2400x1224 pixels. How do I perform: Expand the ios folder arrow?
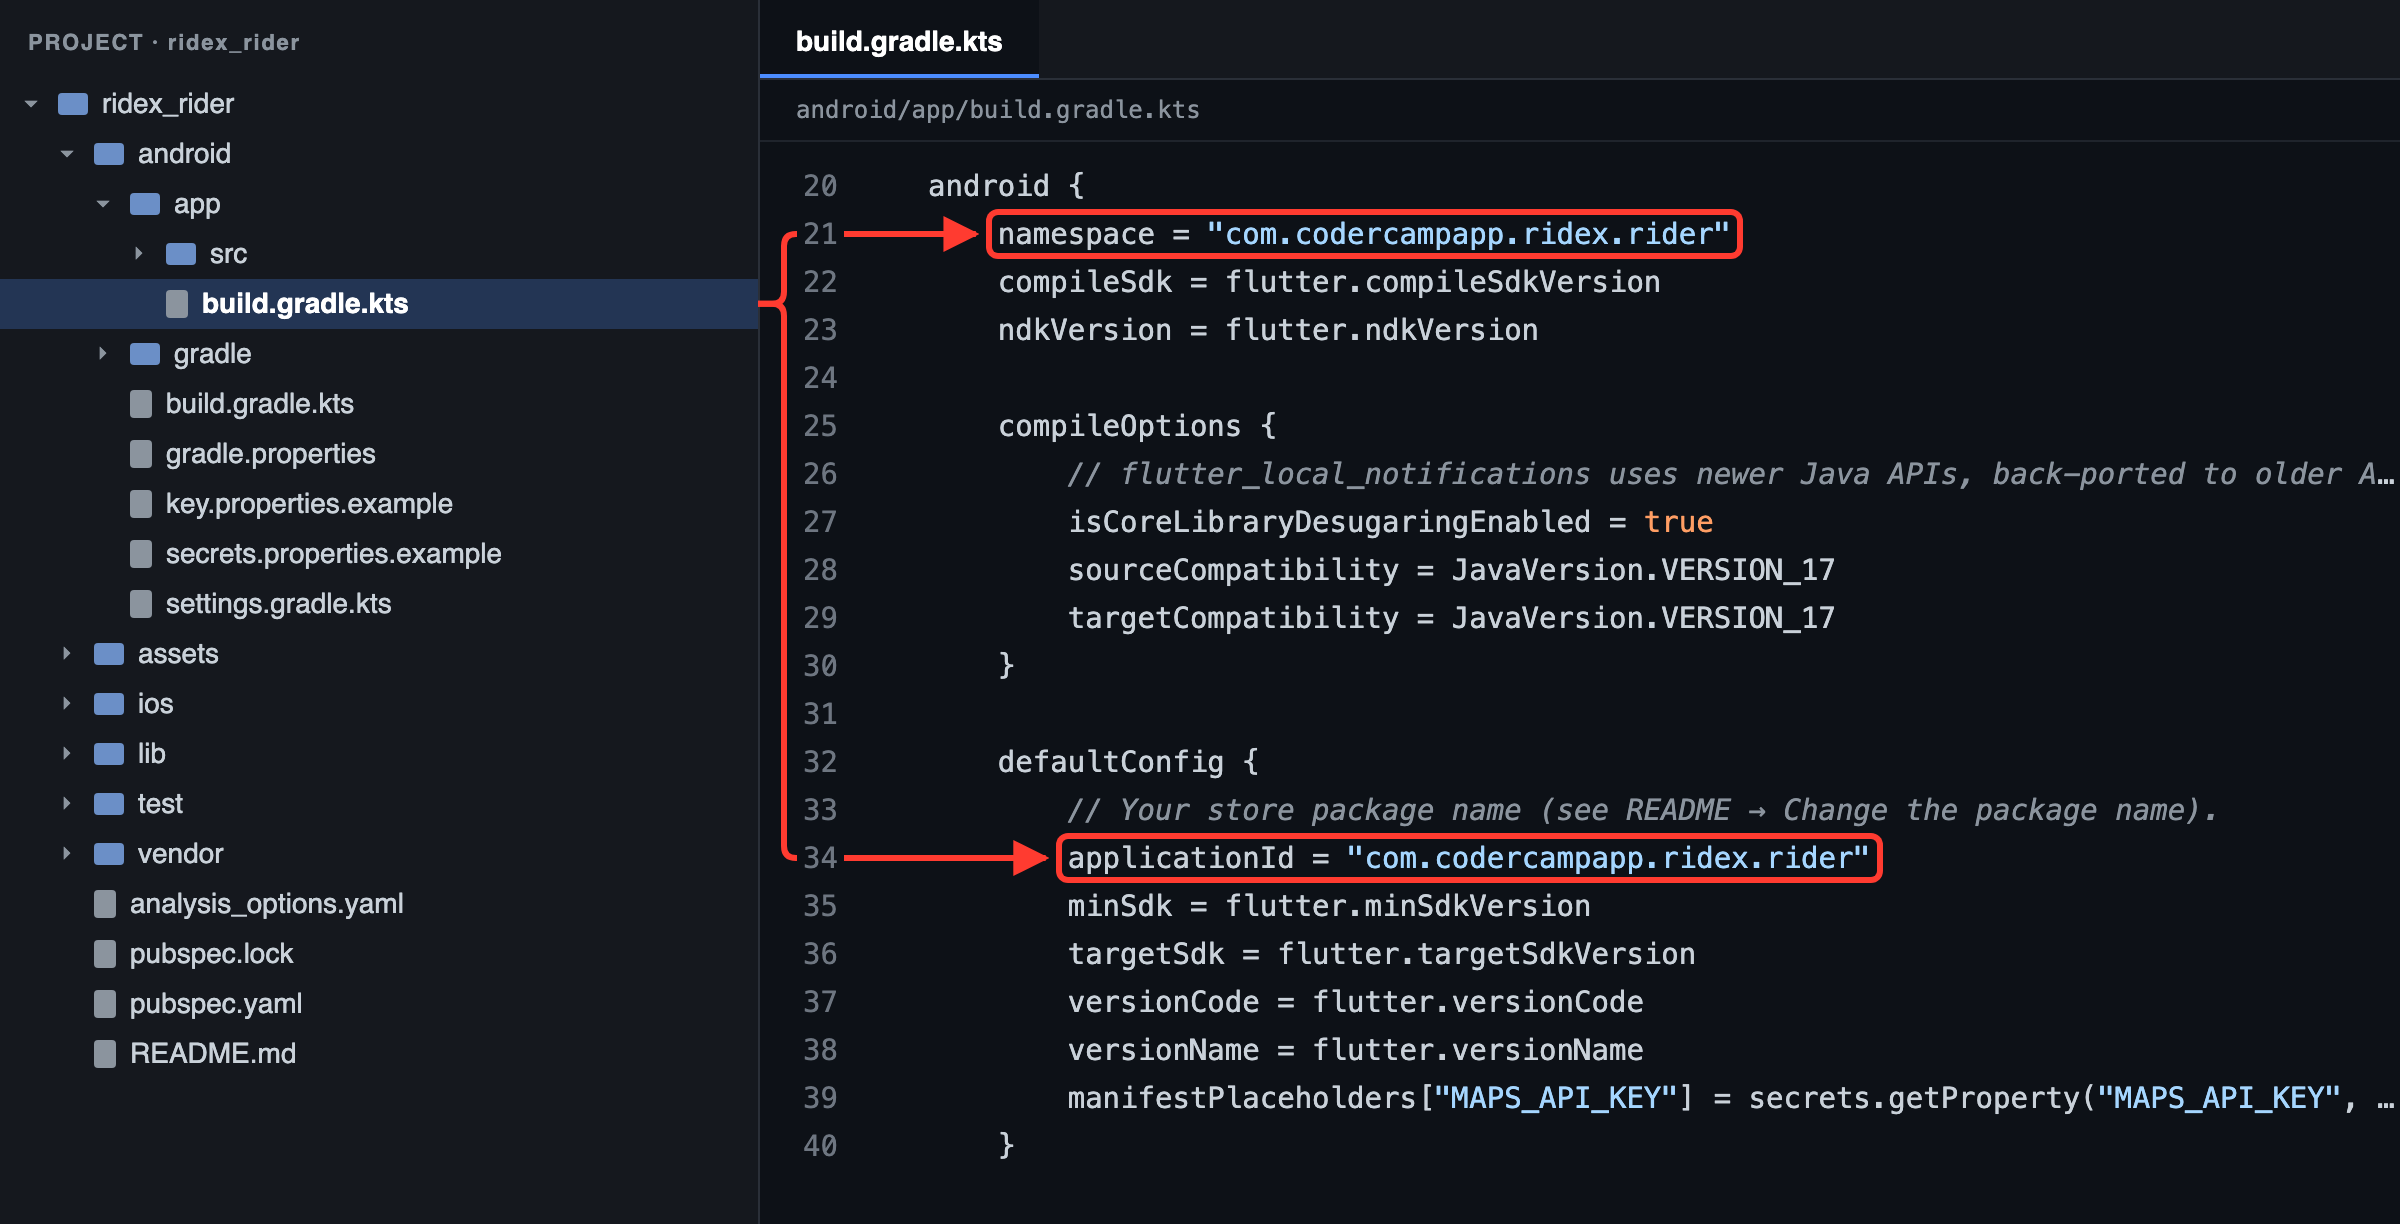66,704
